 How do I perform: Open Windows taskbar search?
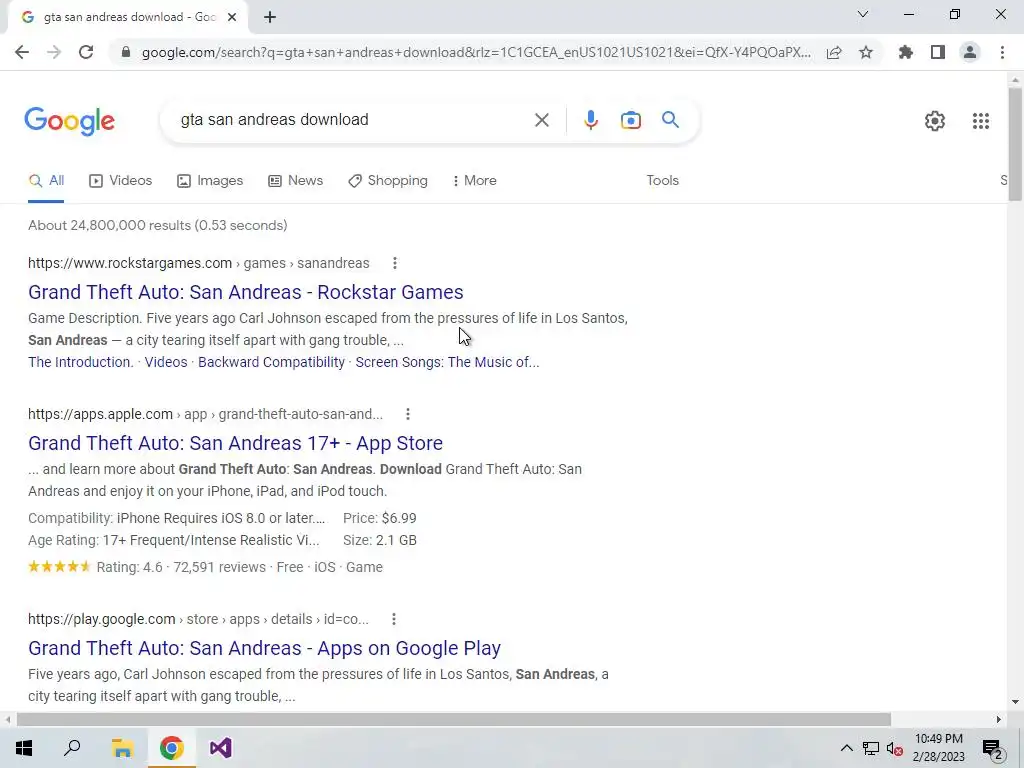[72, 748]
